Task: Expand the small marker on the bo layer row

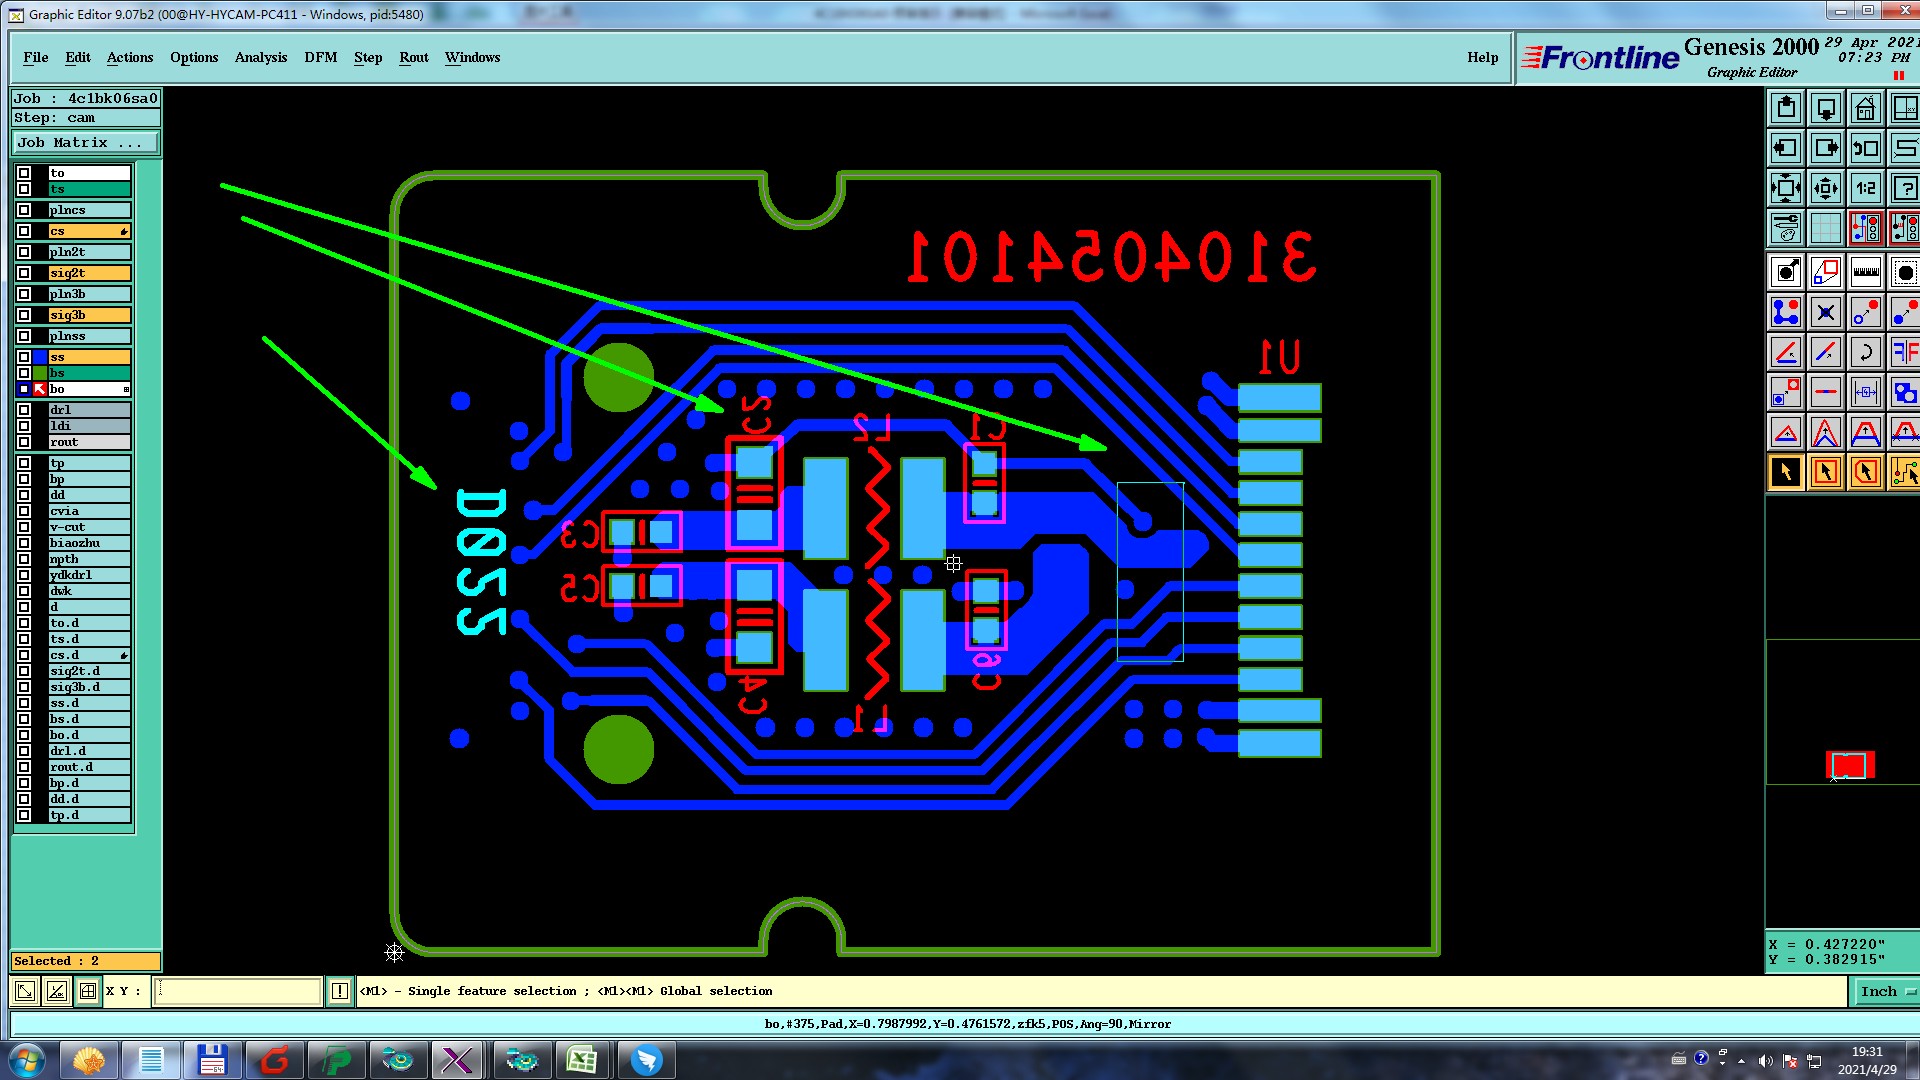Action: point(126,389)
